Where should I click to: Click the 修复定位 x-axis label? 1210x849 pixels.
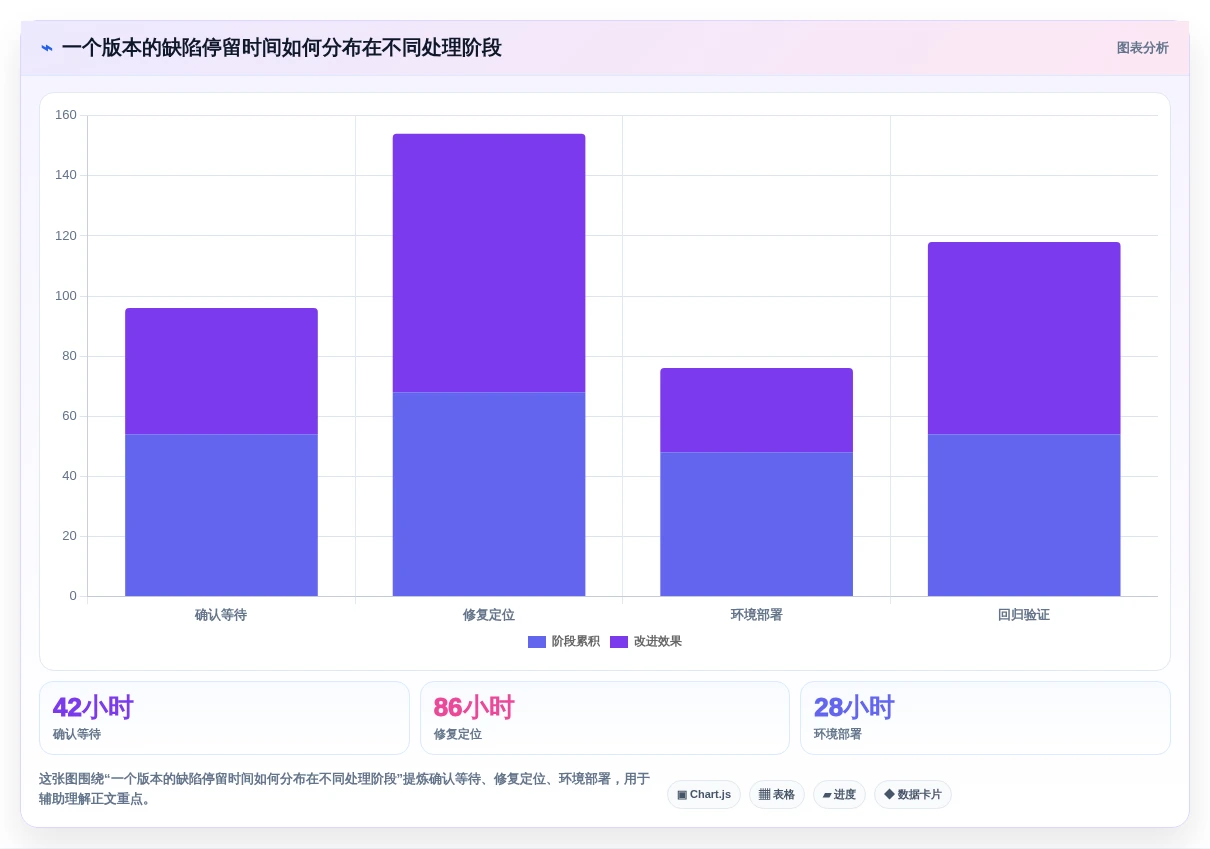(489, 615)
